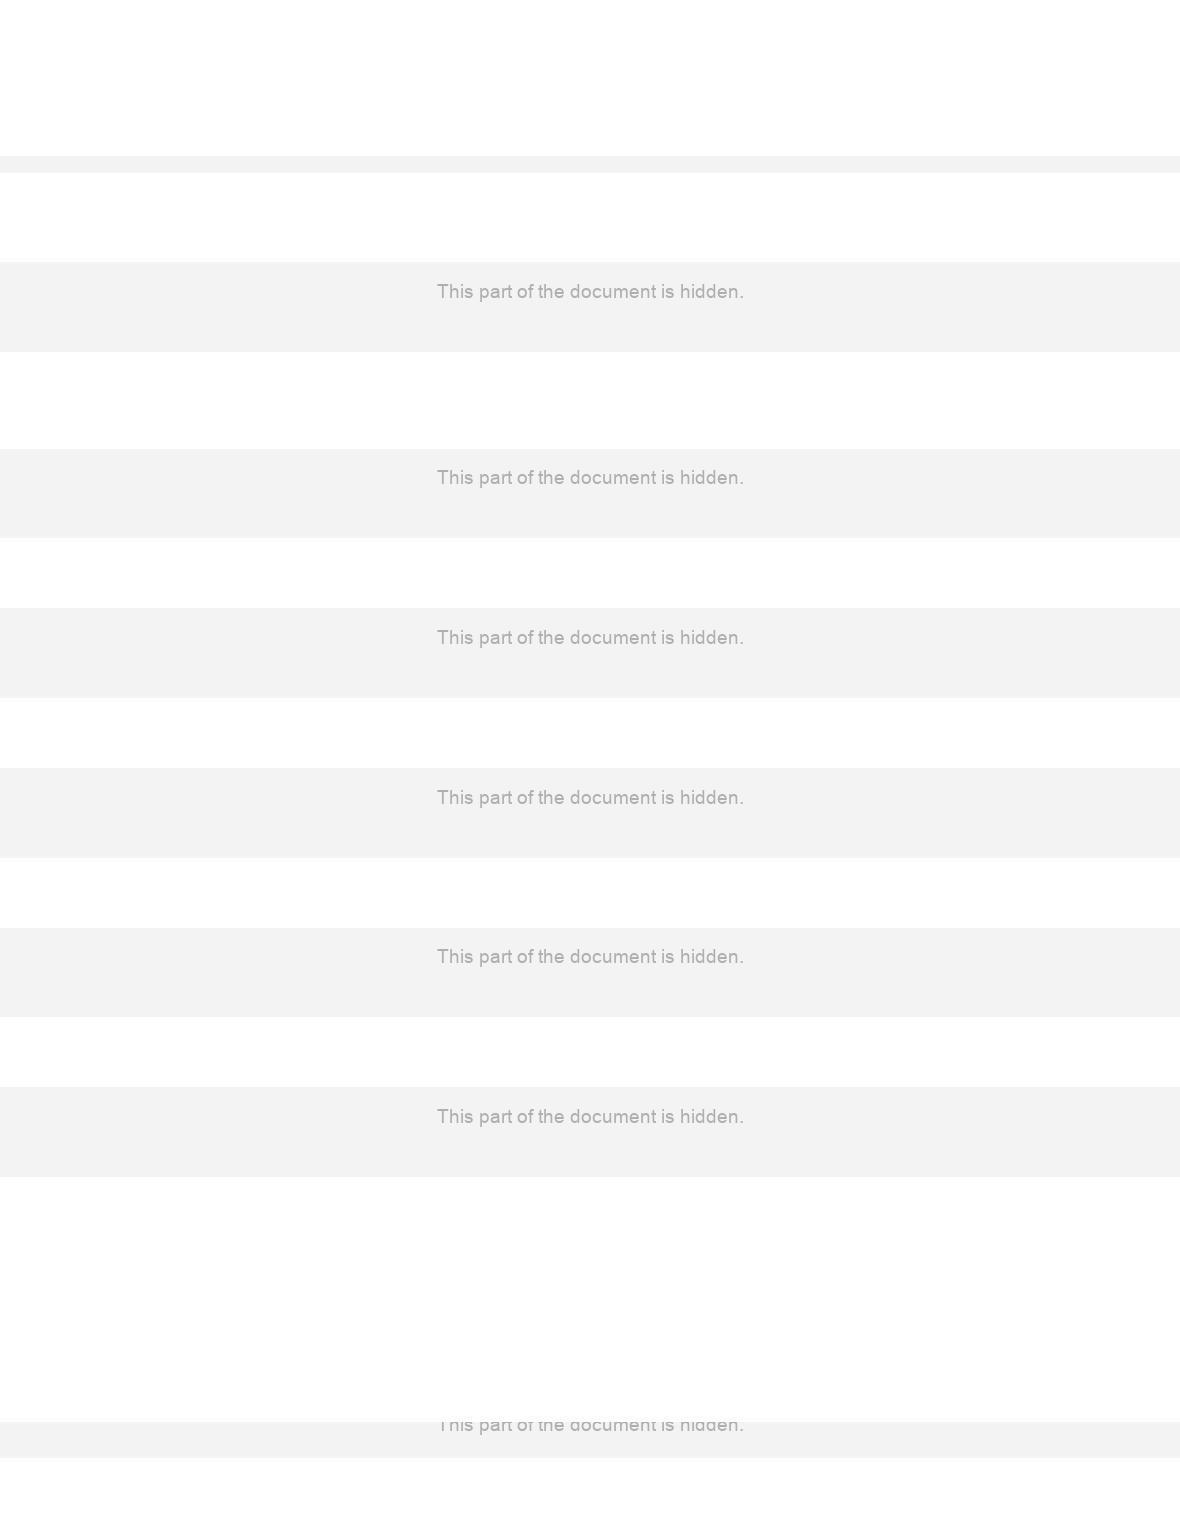Click the first 'This part of the document is hidden.' message
This screenshot has height=1527, width=1180.
(x=590, y=292)
